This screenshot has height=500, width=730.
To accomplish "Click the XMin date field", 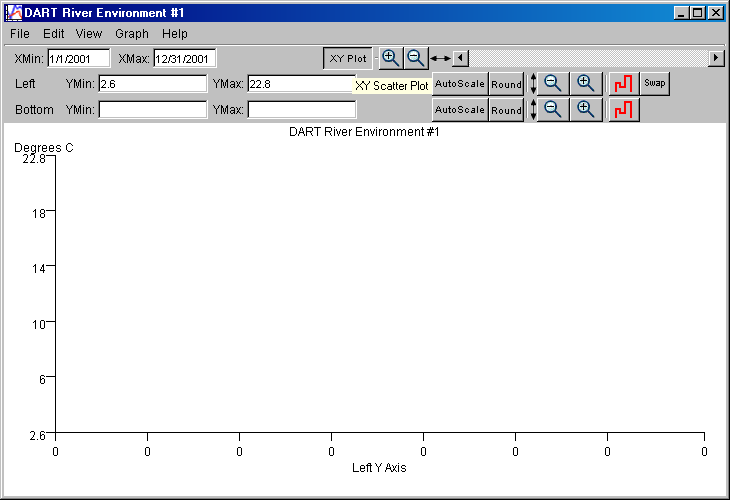I will point(78,59).
